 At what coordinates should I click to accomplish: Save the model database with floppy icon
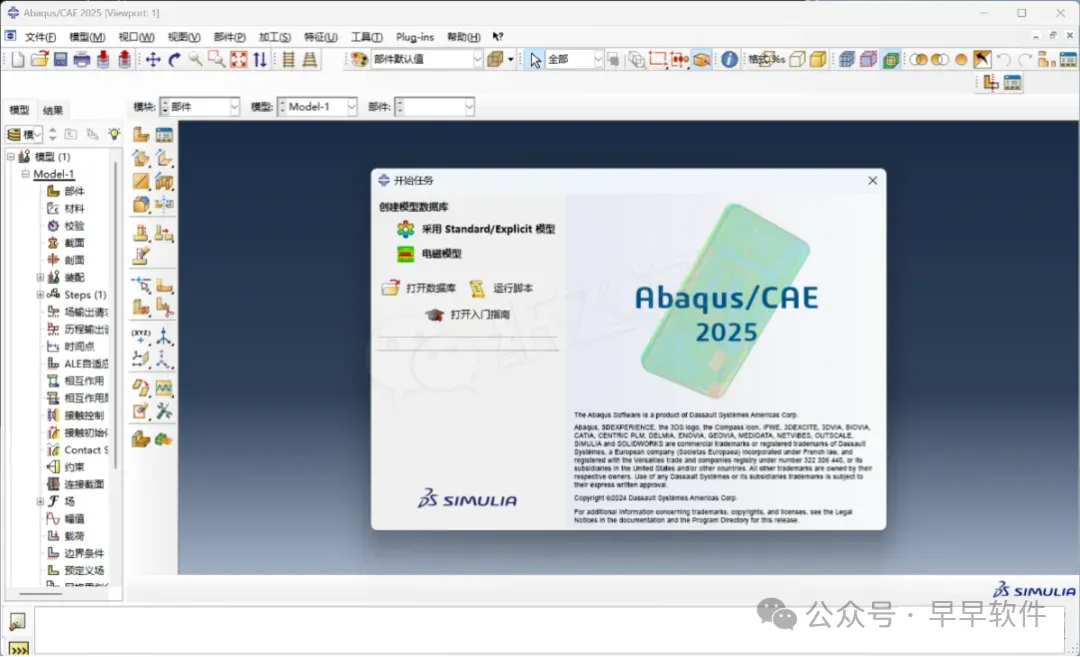click(61, 60)
